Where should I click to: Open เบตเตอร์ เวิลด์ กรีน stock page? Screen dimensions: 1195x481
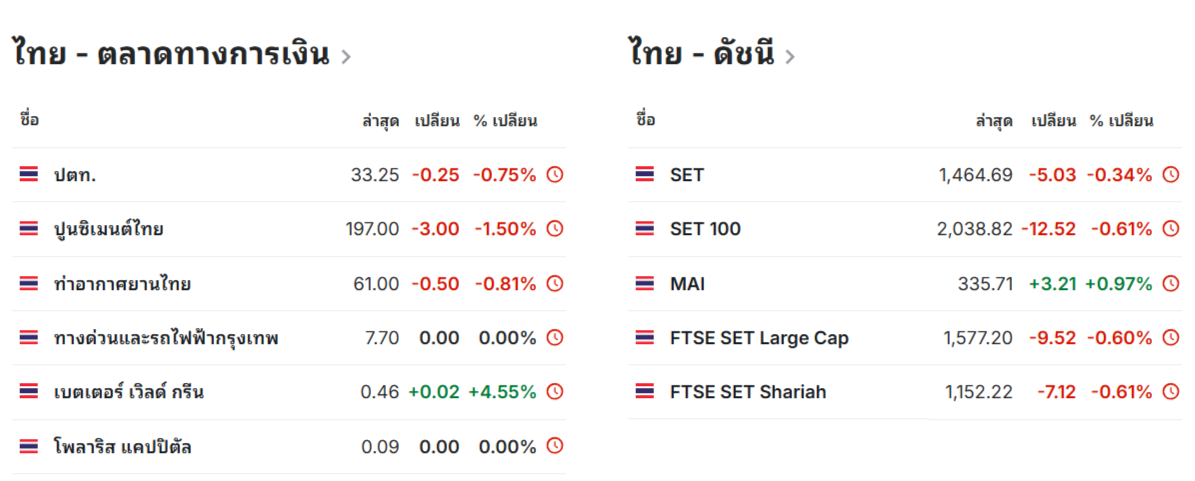129,393
